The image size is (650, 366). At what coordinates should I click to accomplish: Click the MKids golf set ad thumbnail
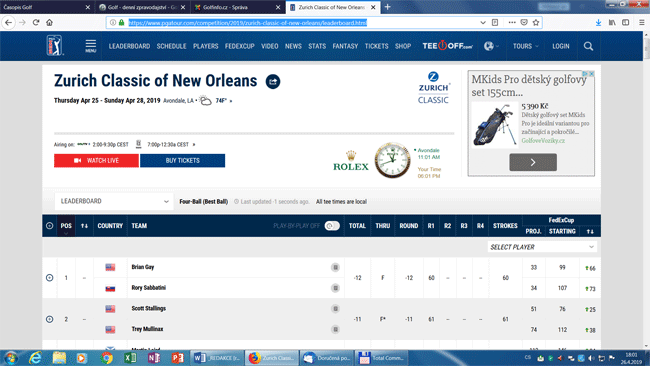(x=495, y=125)
